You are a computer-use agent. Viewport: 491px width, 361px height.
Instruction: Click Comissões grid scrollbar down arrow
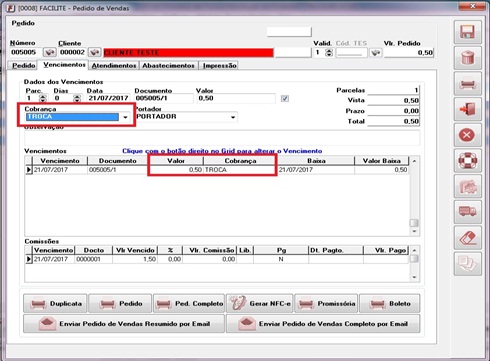pyautogui.click(x=414, y=277)
